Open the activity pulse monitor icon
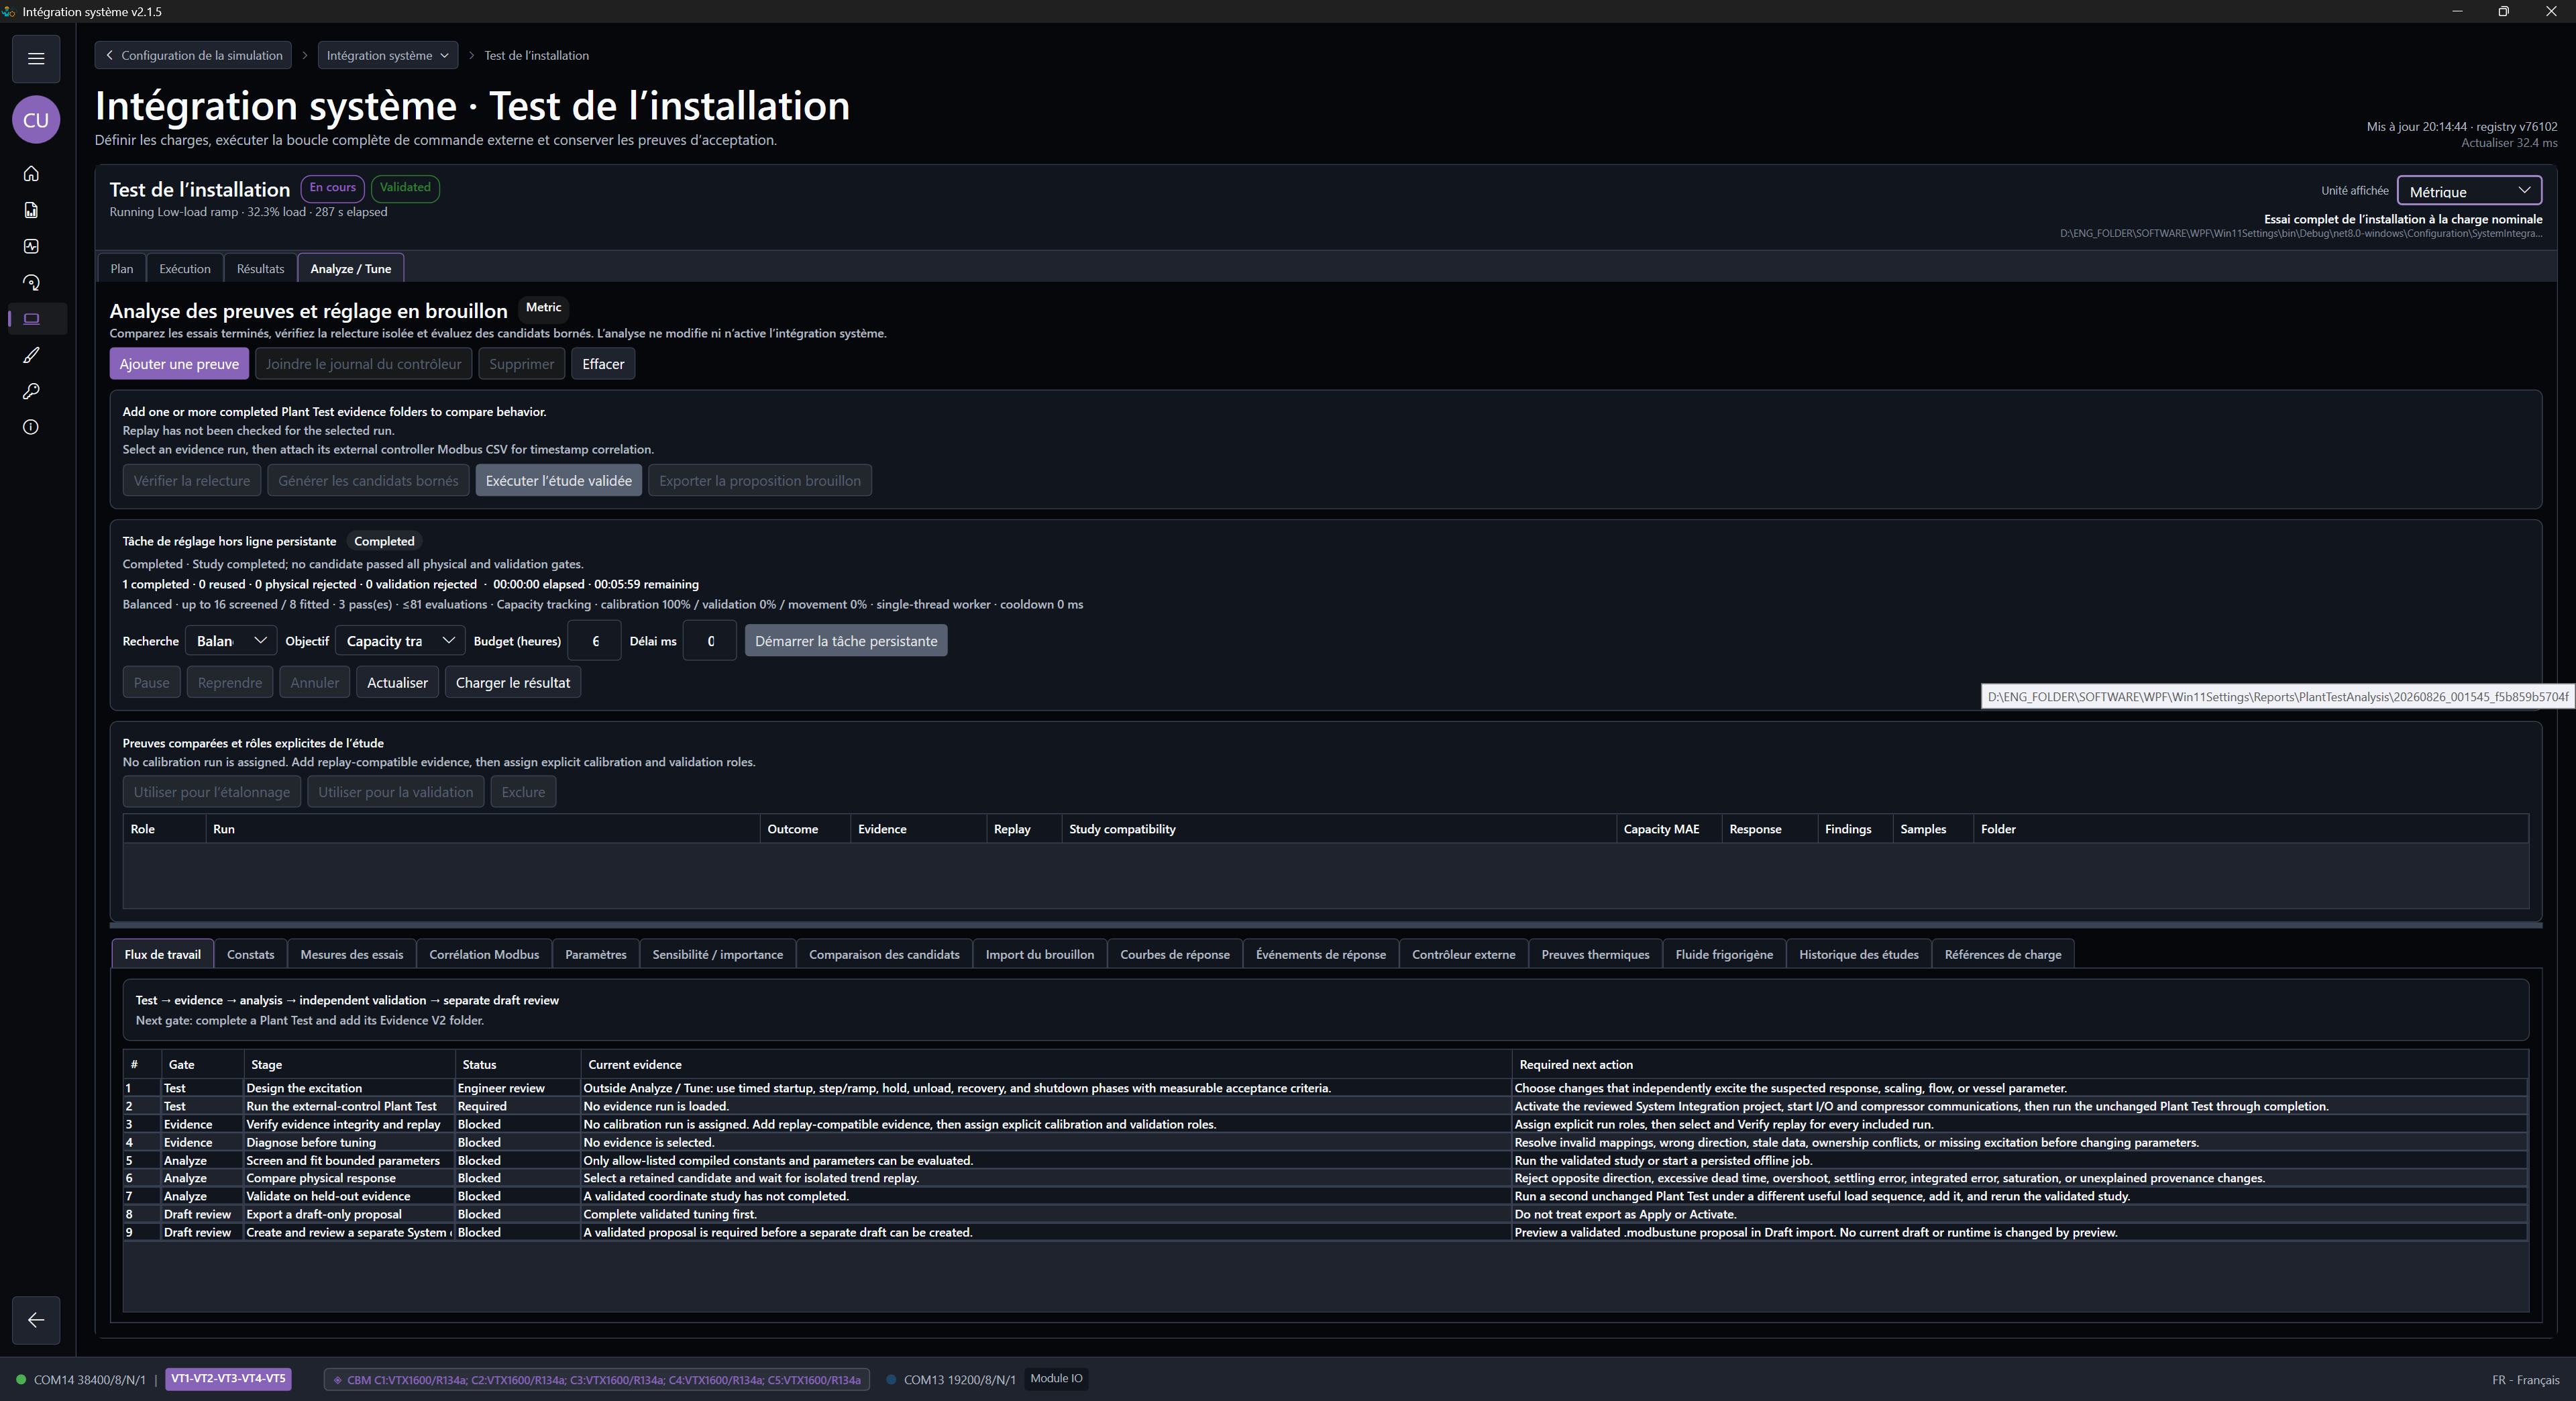Screen dimensions: 2576x1401 coord(31,246)
